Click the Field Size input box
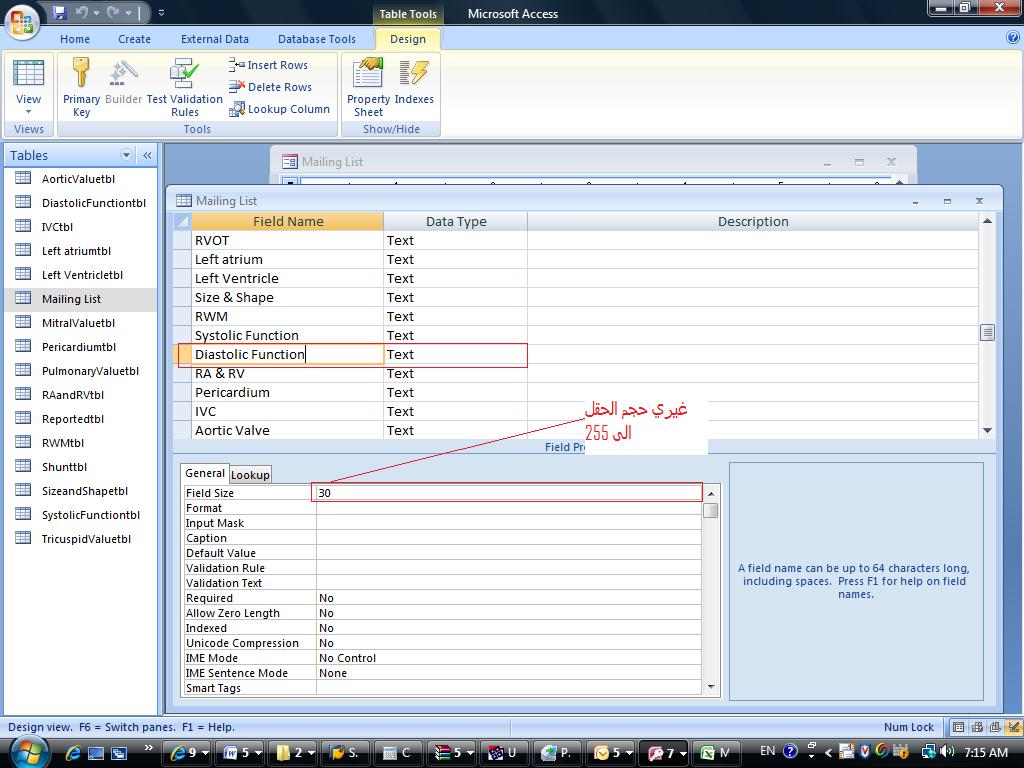Viewport: 1024px width, 768px height. click(508, 493)
